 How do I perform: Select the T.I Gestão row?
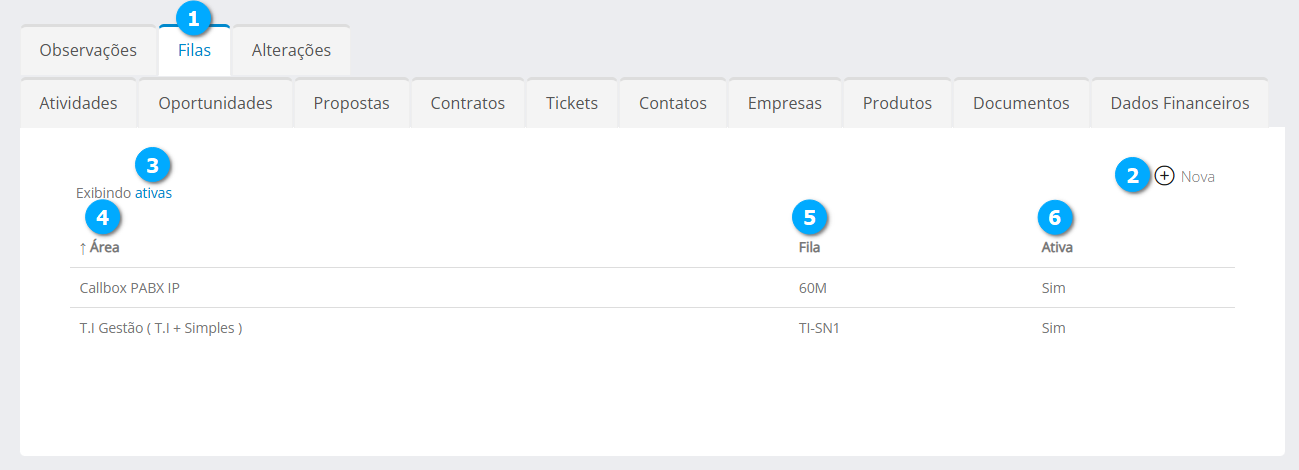click(x=161, y=327)
